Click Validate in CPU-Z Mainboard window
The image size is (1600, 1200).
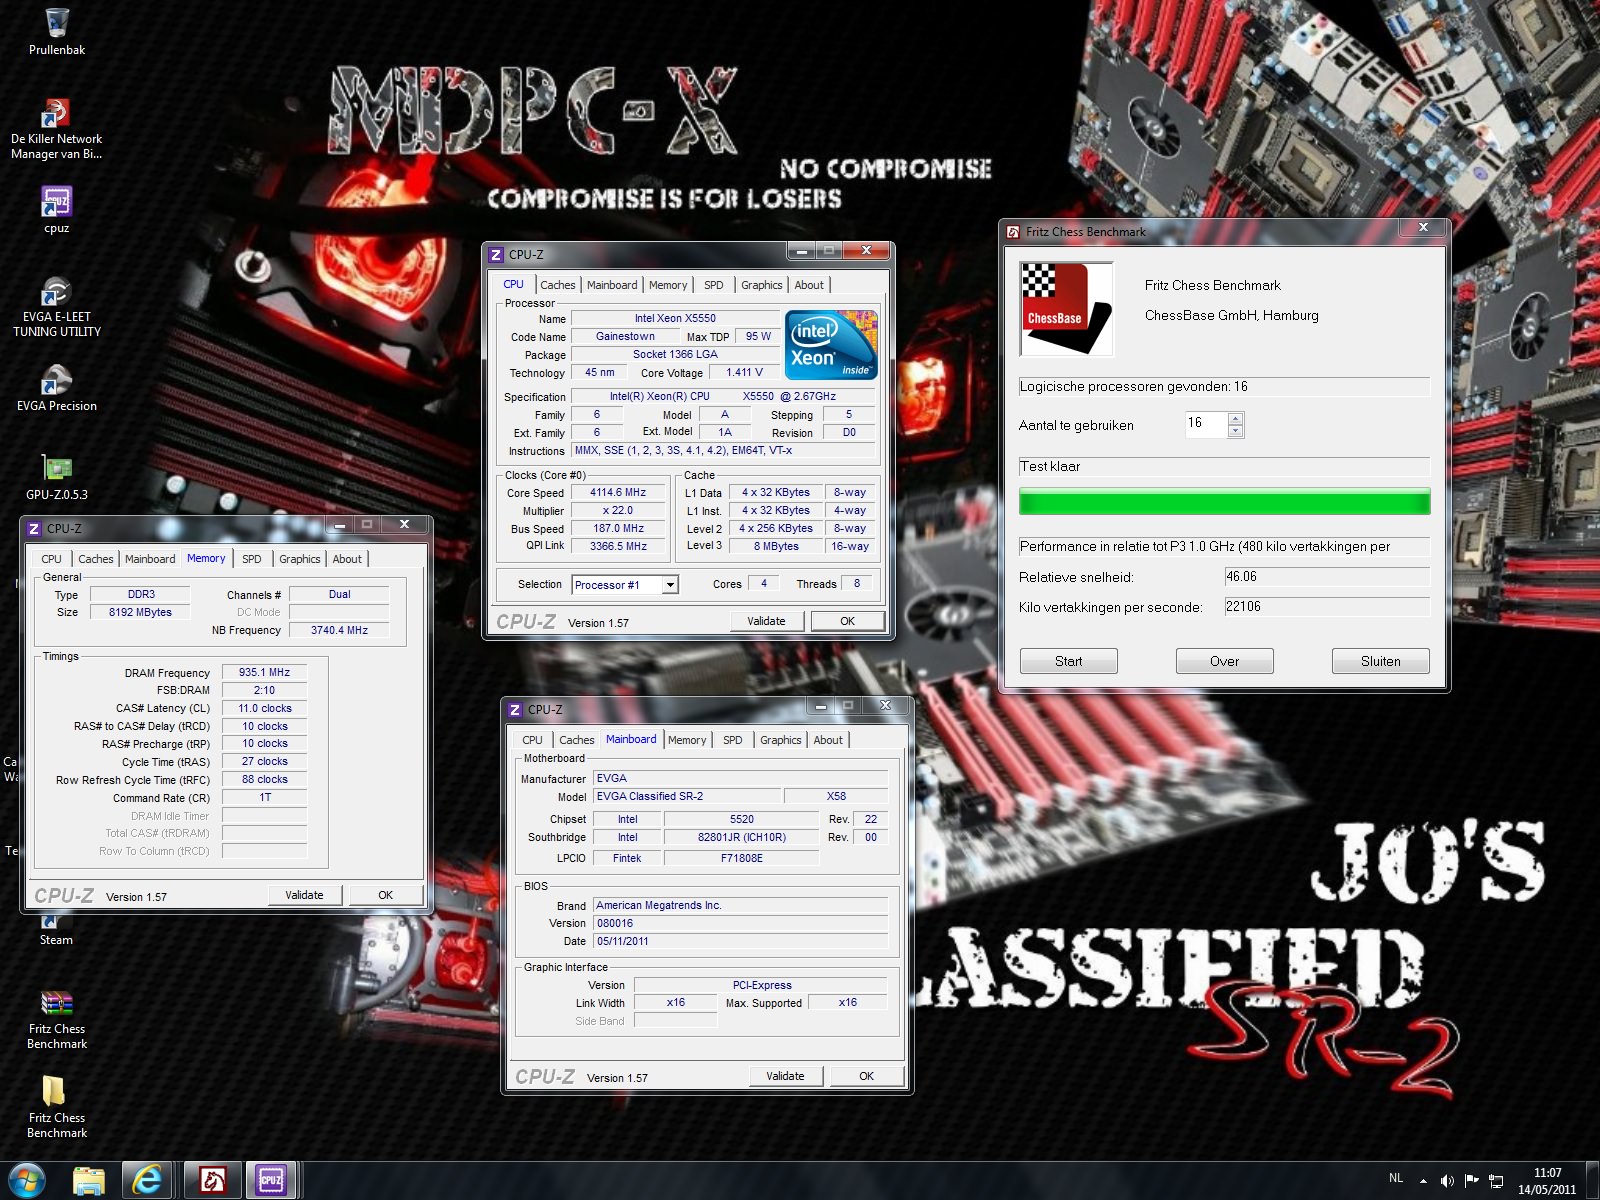point(785,1076)
